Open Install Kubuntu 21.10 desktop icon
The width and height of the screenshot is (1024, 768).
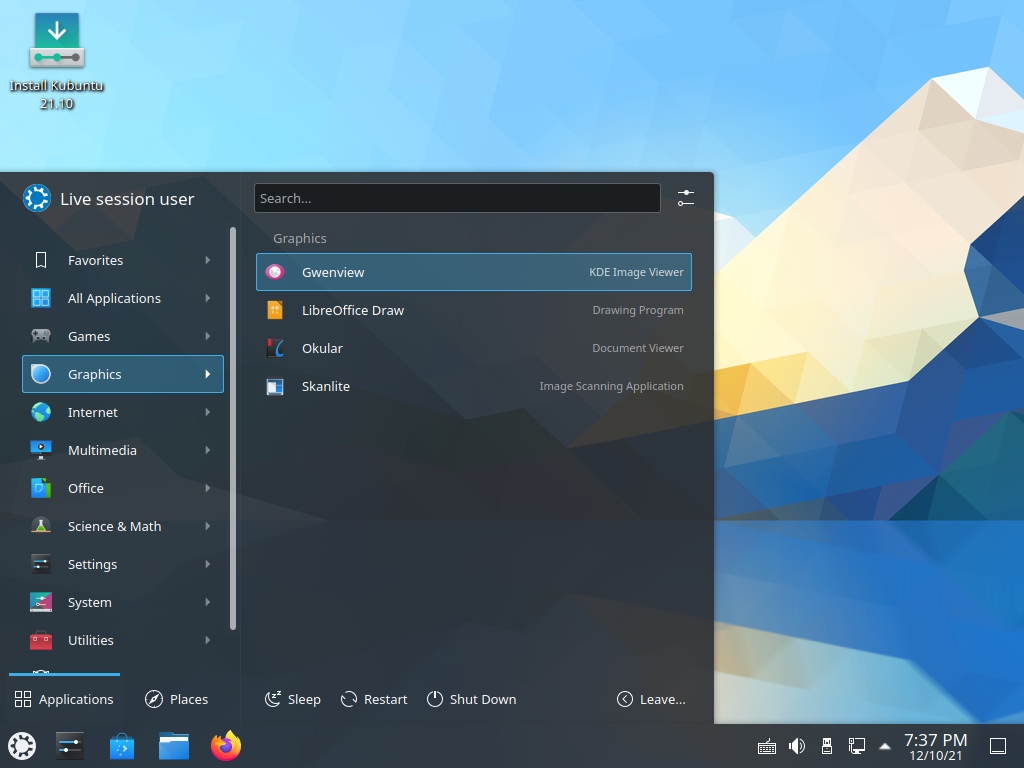pyautogui.click(x=57, y=60)
